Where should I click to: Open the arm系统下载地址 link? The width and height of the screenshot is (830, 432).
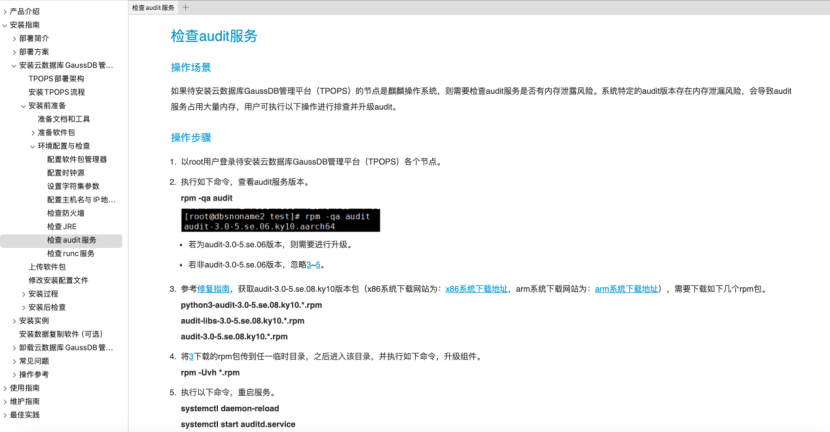pyautogui.click(x=626, y=289)
